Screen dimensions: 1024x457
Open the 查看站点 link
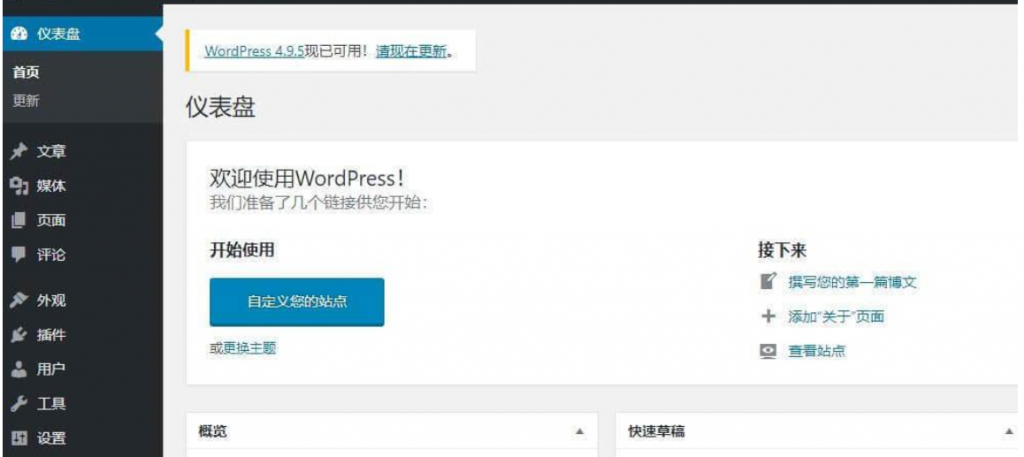[x=817, y=351]
